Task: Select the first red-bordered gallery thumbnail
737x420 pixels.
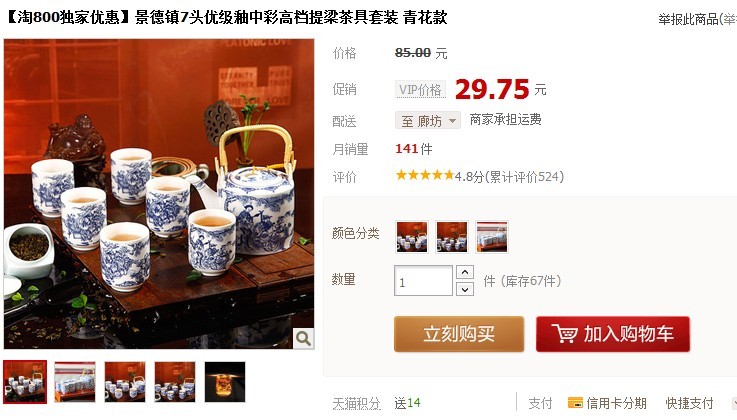Action: click(x=25, y=381)
